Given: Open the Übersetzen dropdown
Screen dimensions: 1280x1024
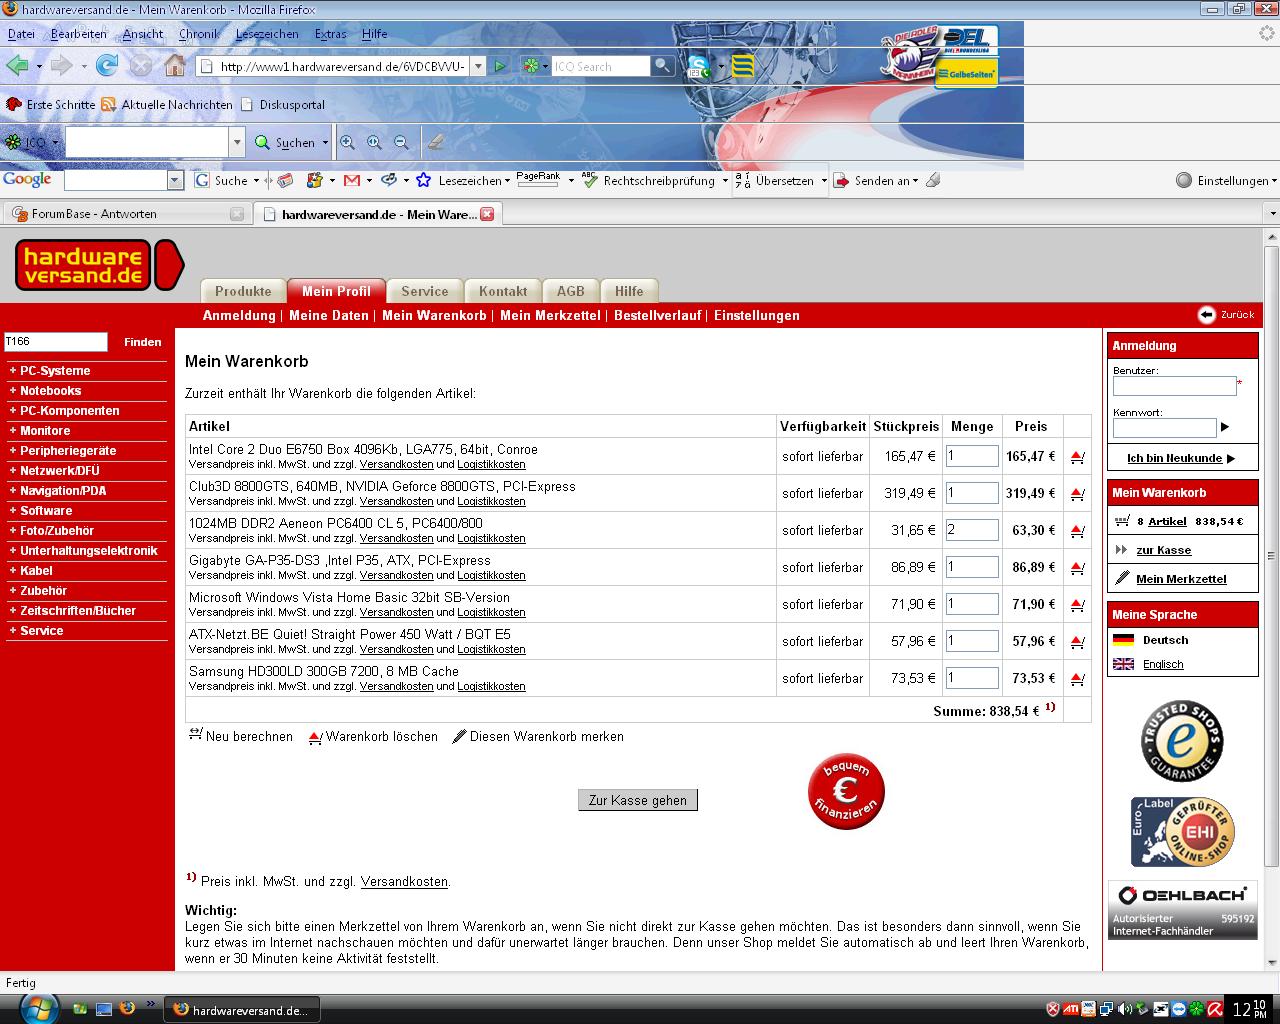Looking at the screenshot, I should 824,181.
